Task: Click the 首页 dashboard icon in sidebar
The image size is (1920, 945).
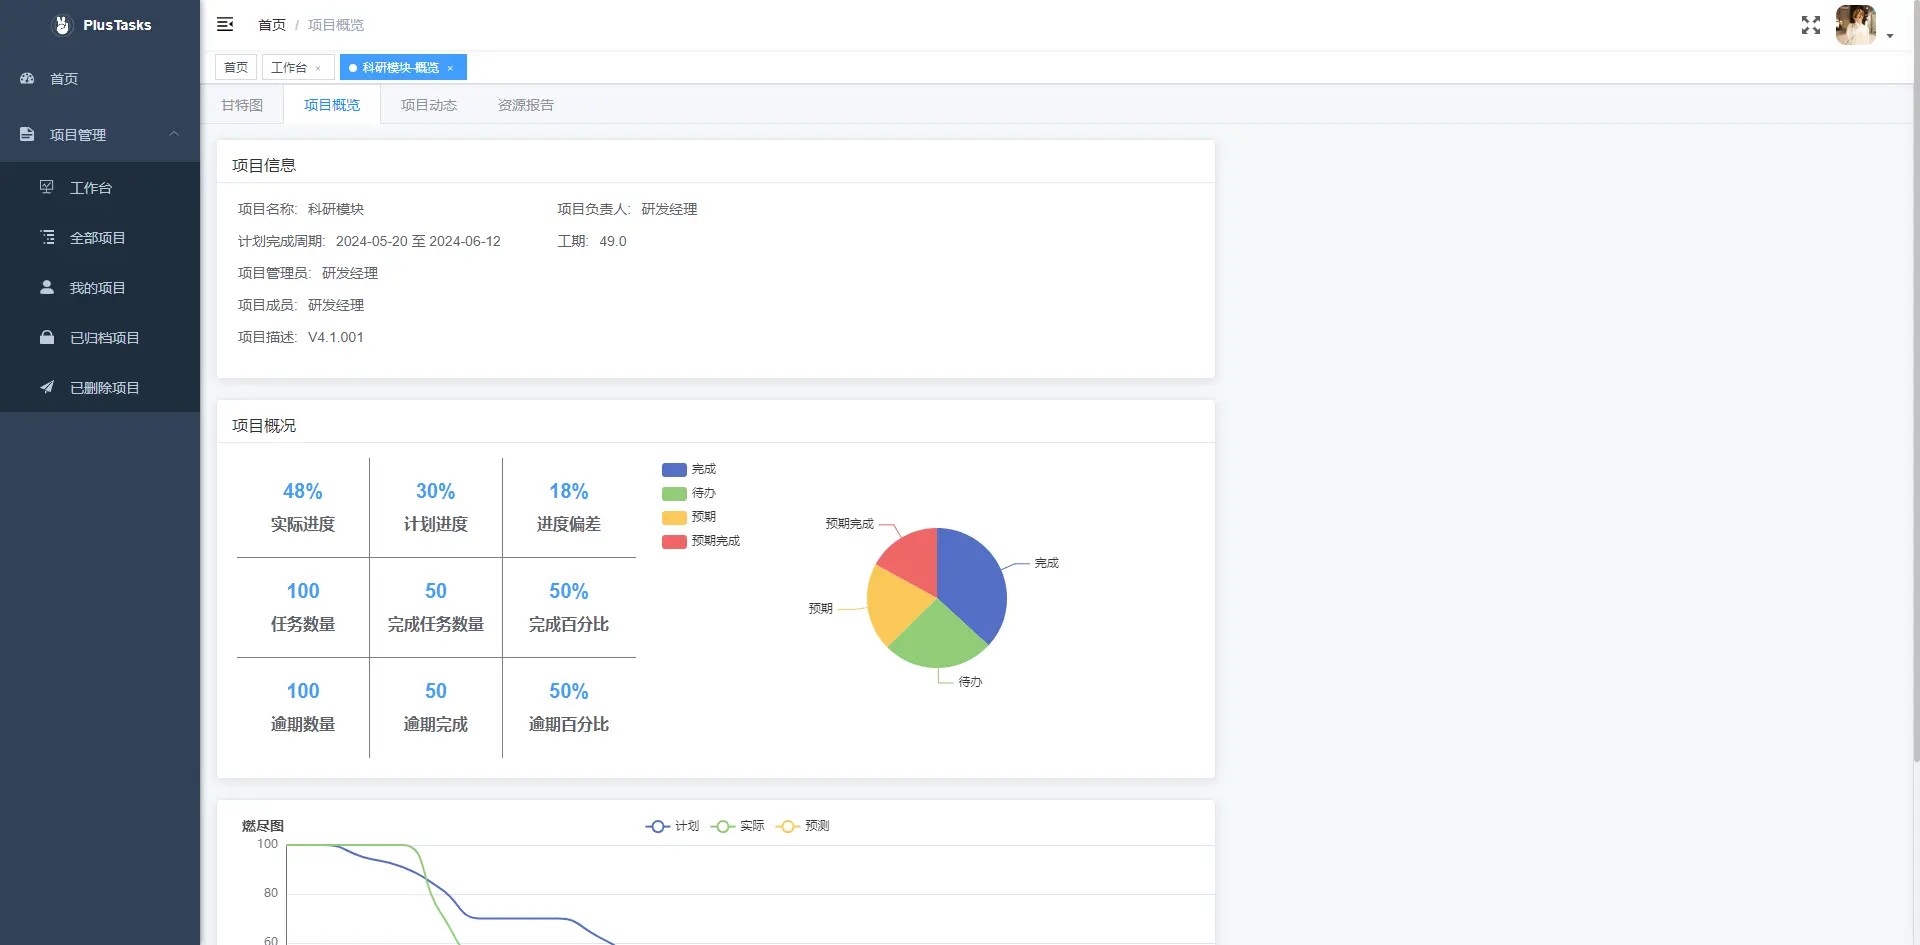Action: point(27,78)
